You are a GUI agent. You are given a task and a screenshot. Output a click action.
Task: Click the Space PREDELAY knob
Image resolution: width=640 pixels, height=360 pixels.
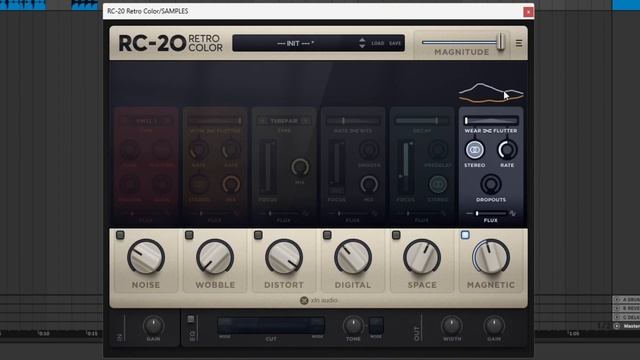pos(438,150)
